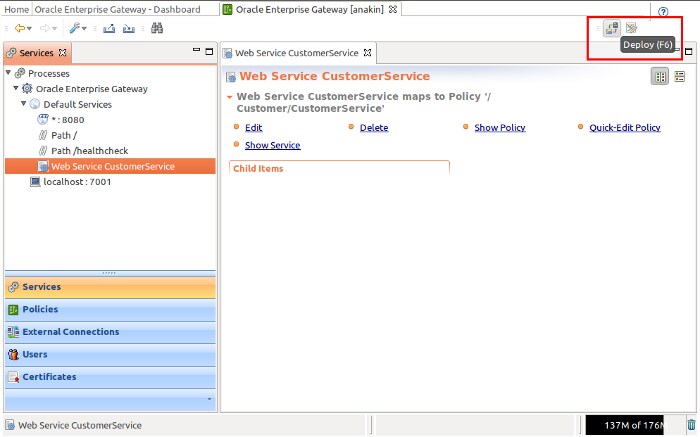Click the status bar Web Service CustomerService label

click(79, 425)
